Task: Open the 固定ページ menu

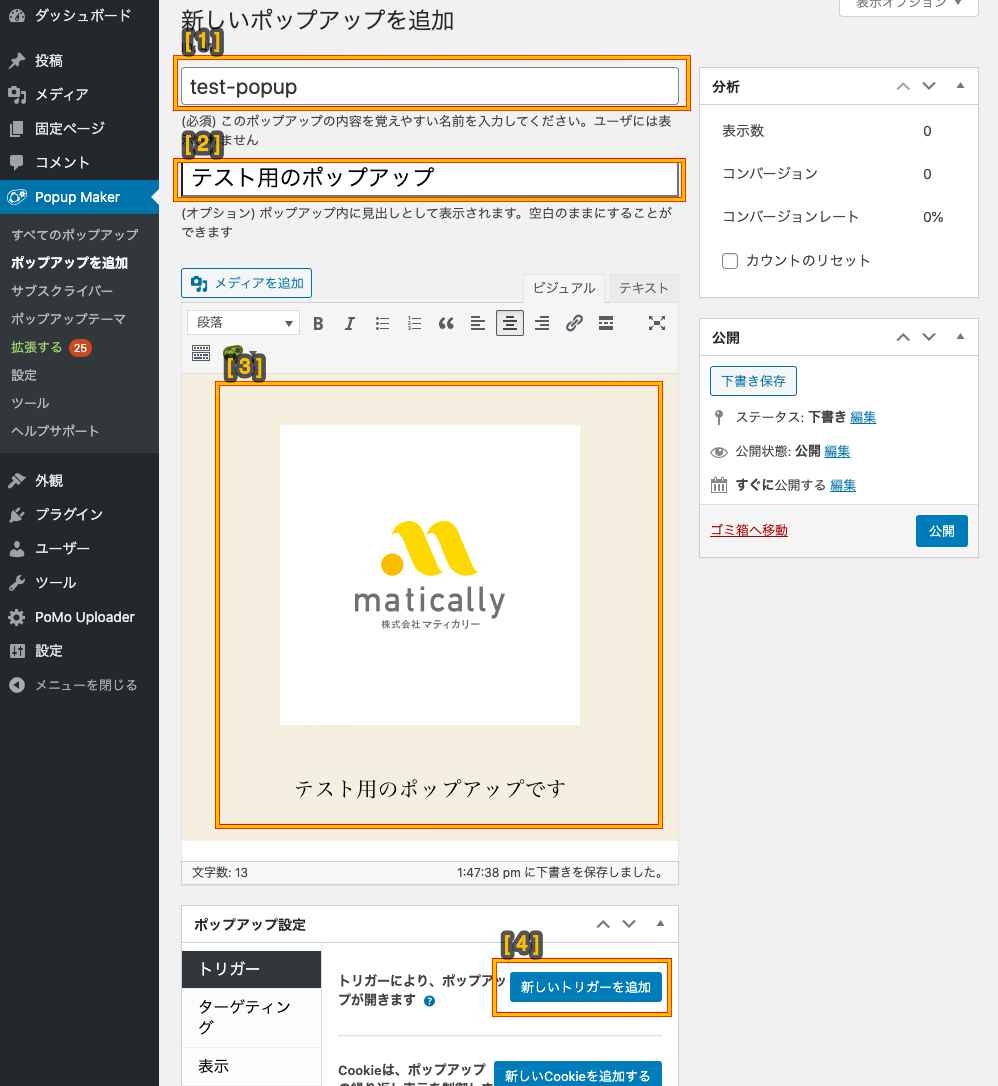Action: point(80,128)
